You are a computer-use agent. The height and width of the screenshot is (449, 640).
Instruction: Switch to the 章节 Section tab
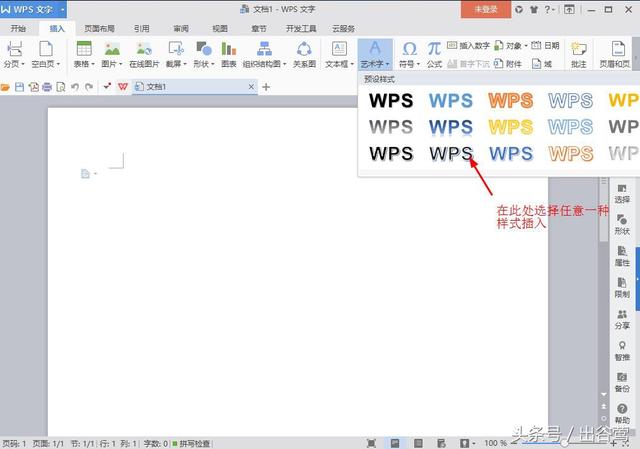point(259,29)
